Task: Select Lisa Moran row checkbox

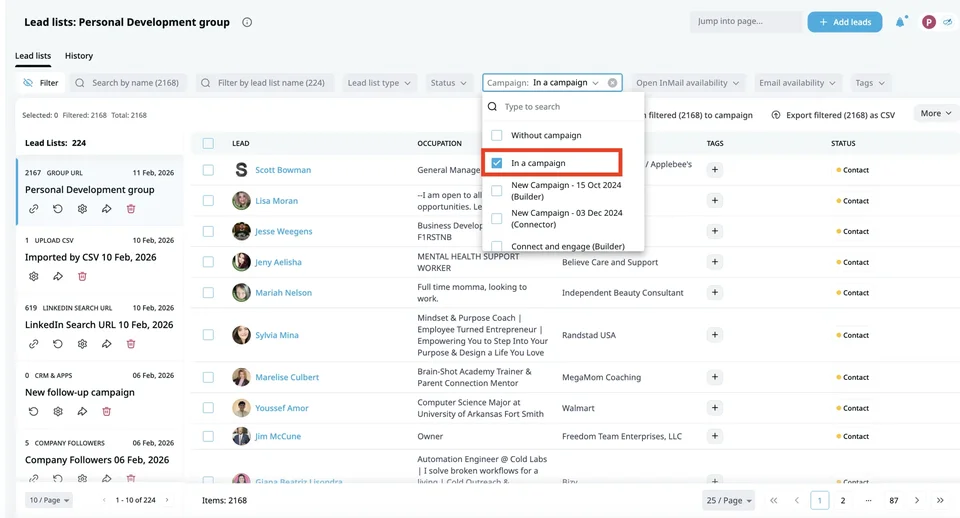Action: (208, 200)
